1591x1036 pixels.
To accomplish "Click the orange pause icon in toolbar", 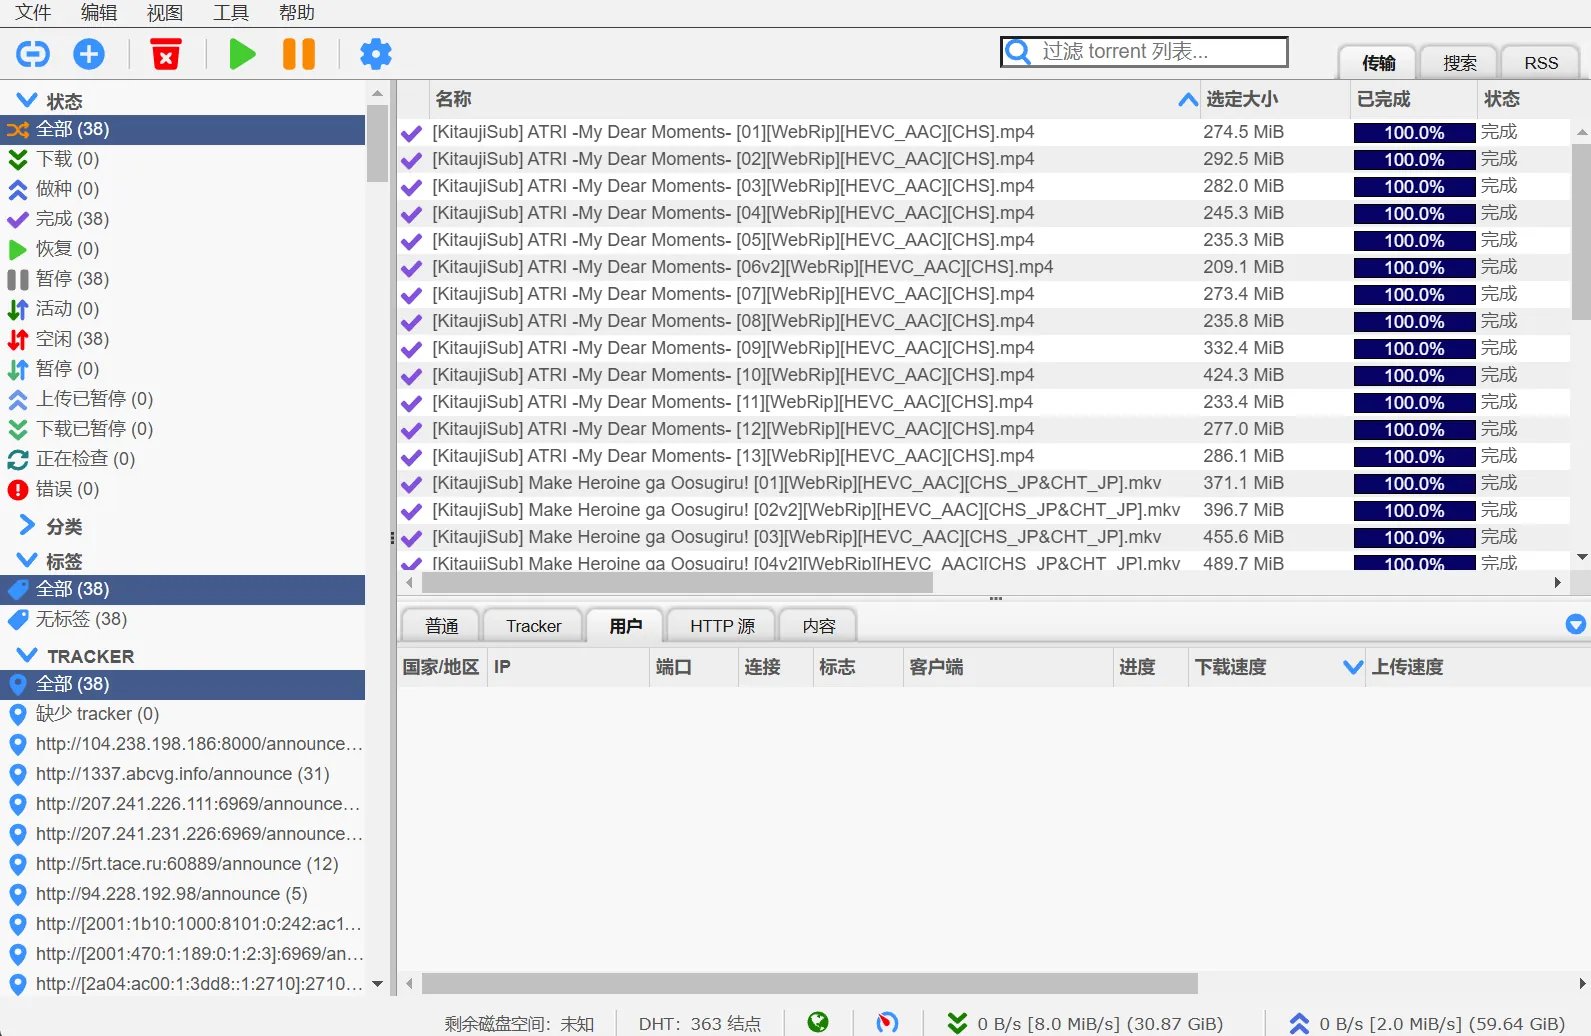I will click(x=299, y=54).
